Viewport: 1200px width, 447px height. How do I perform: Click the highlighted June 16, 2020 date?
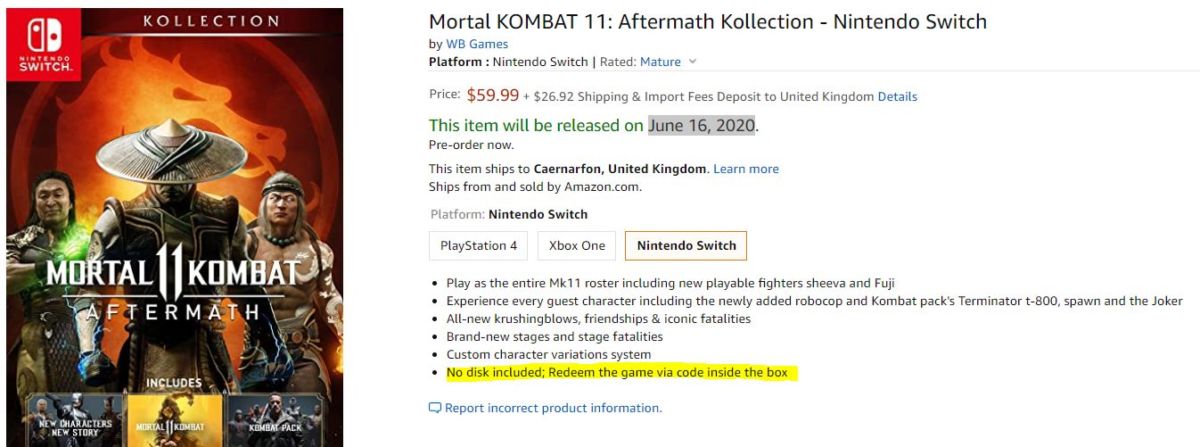(x=701, y=126)
